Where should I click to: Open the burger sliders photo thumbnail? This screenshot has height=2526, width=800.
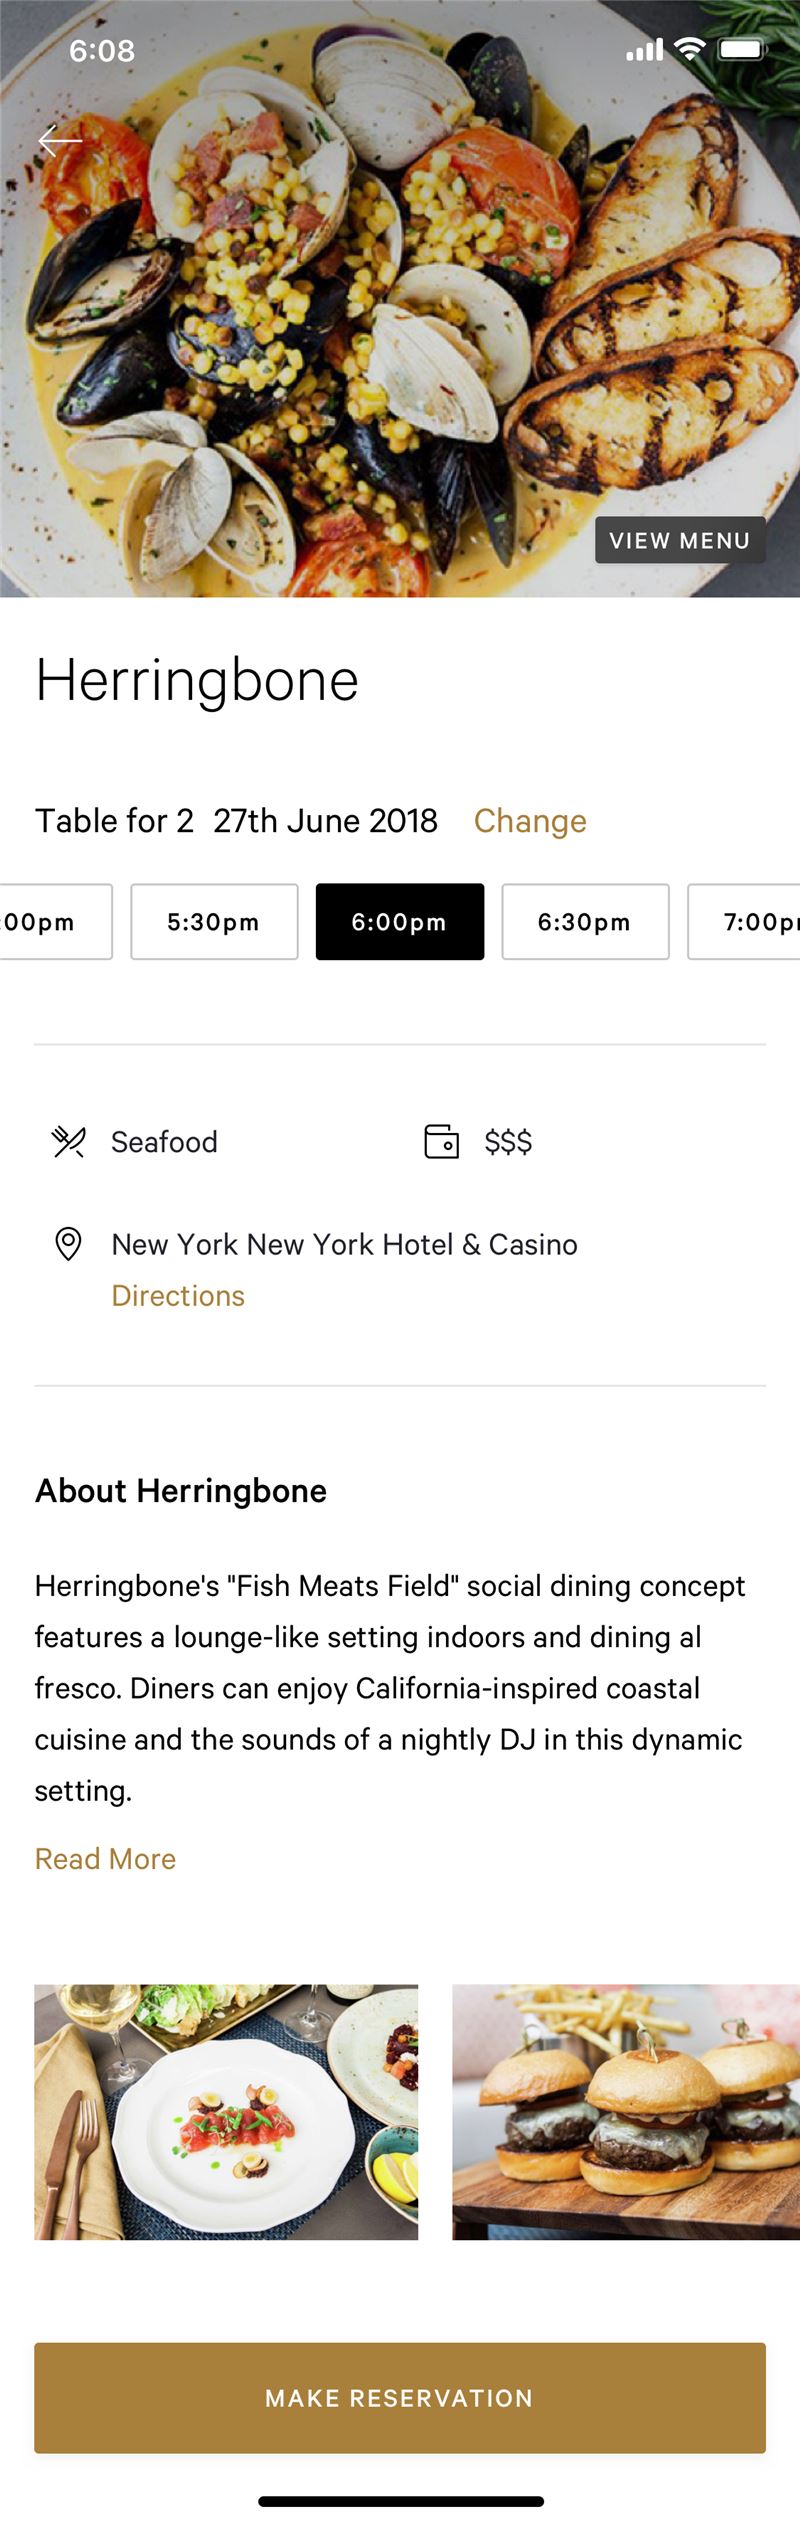click(x=626, y=2112)
